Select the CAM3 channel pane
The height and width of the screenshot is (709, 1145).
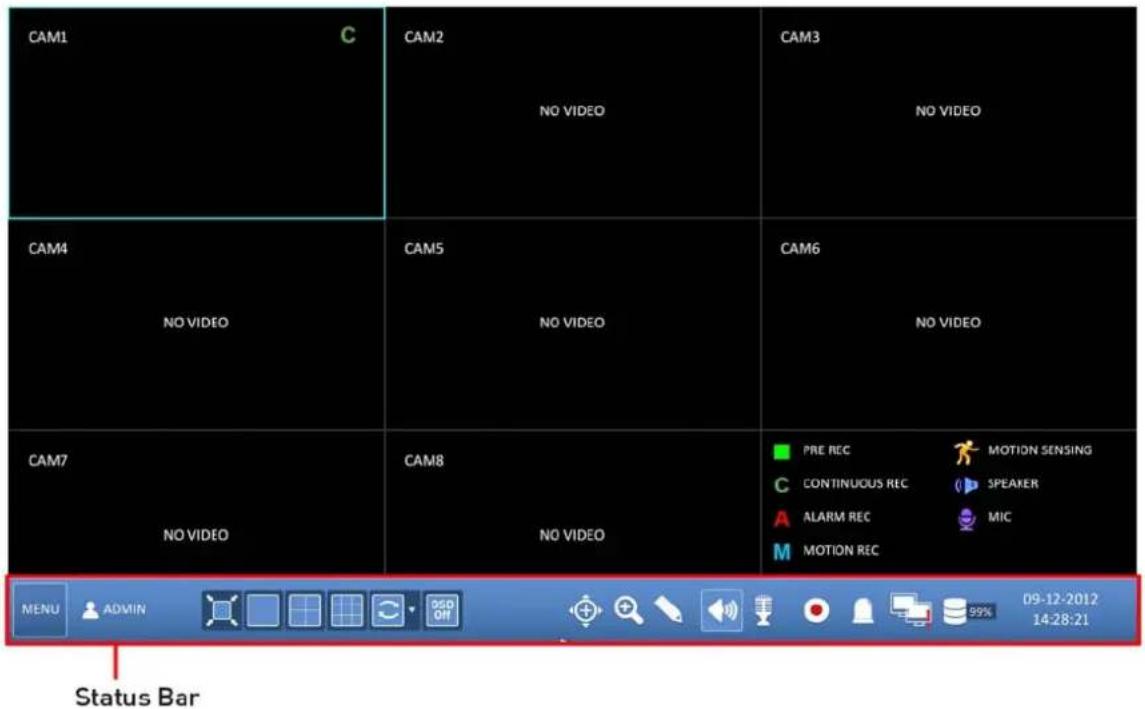click(x=949, y=113)
